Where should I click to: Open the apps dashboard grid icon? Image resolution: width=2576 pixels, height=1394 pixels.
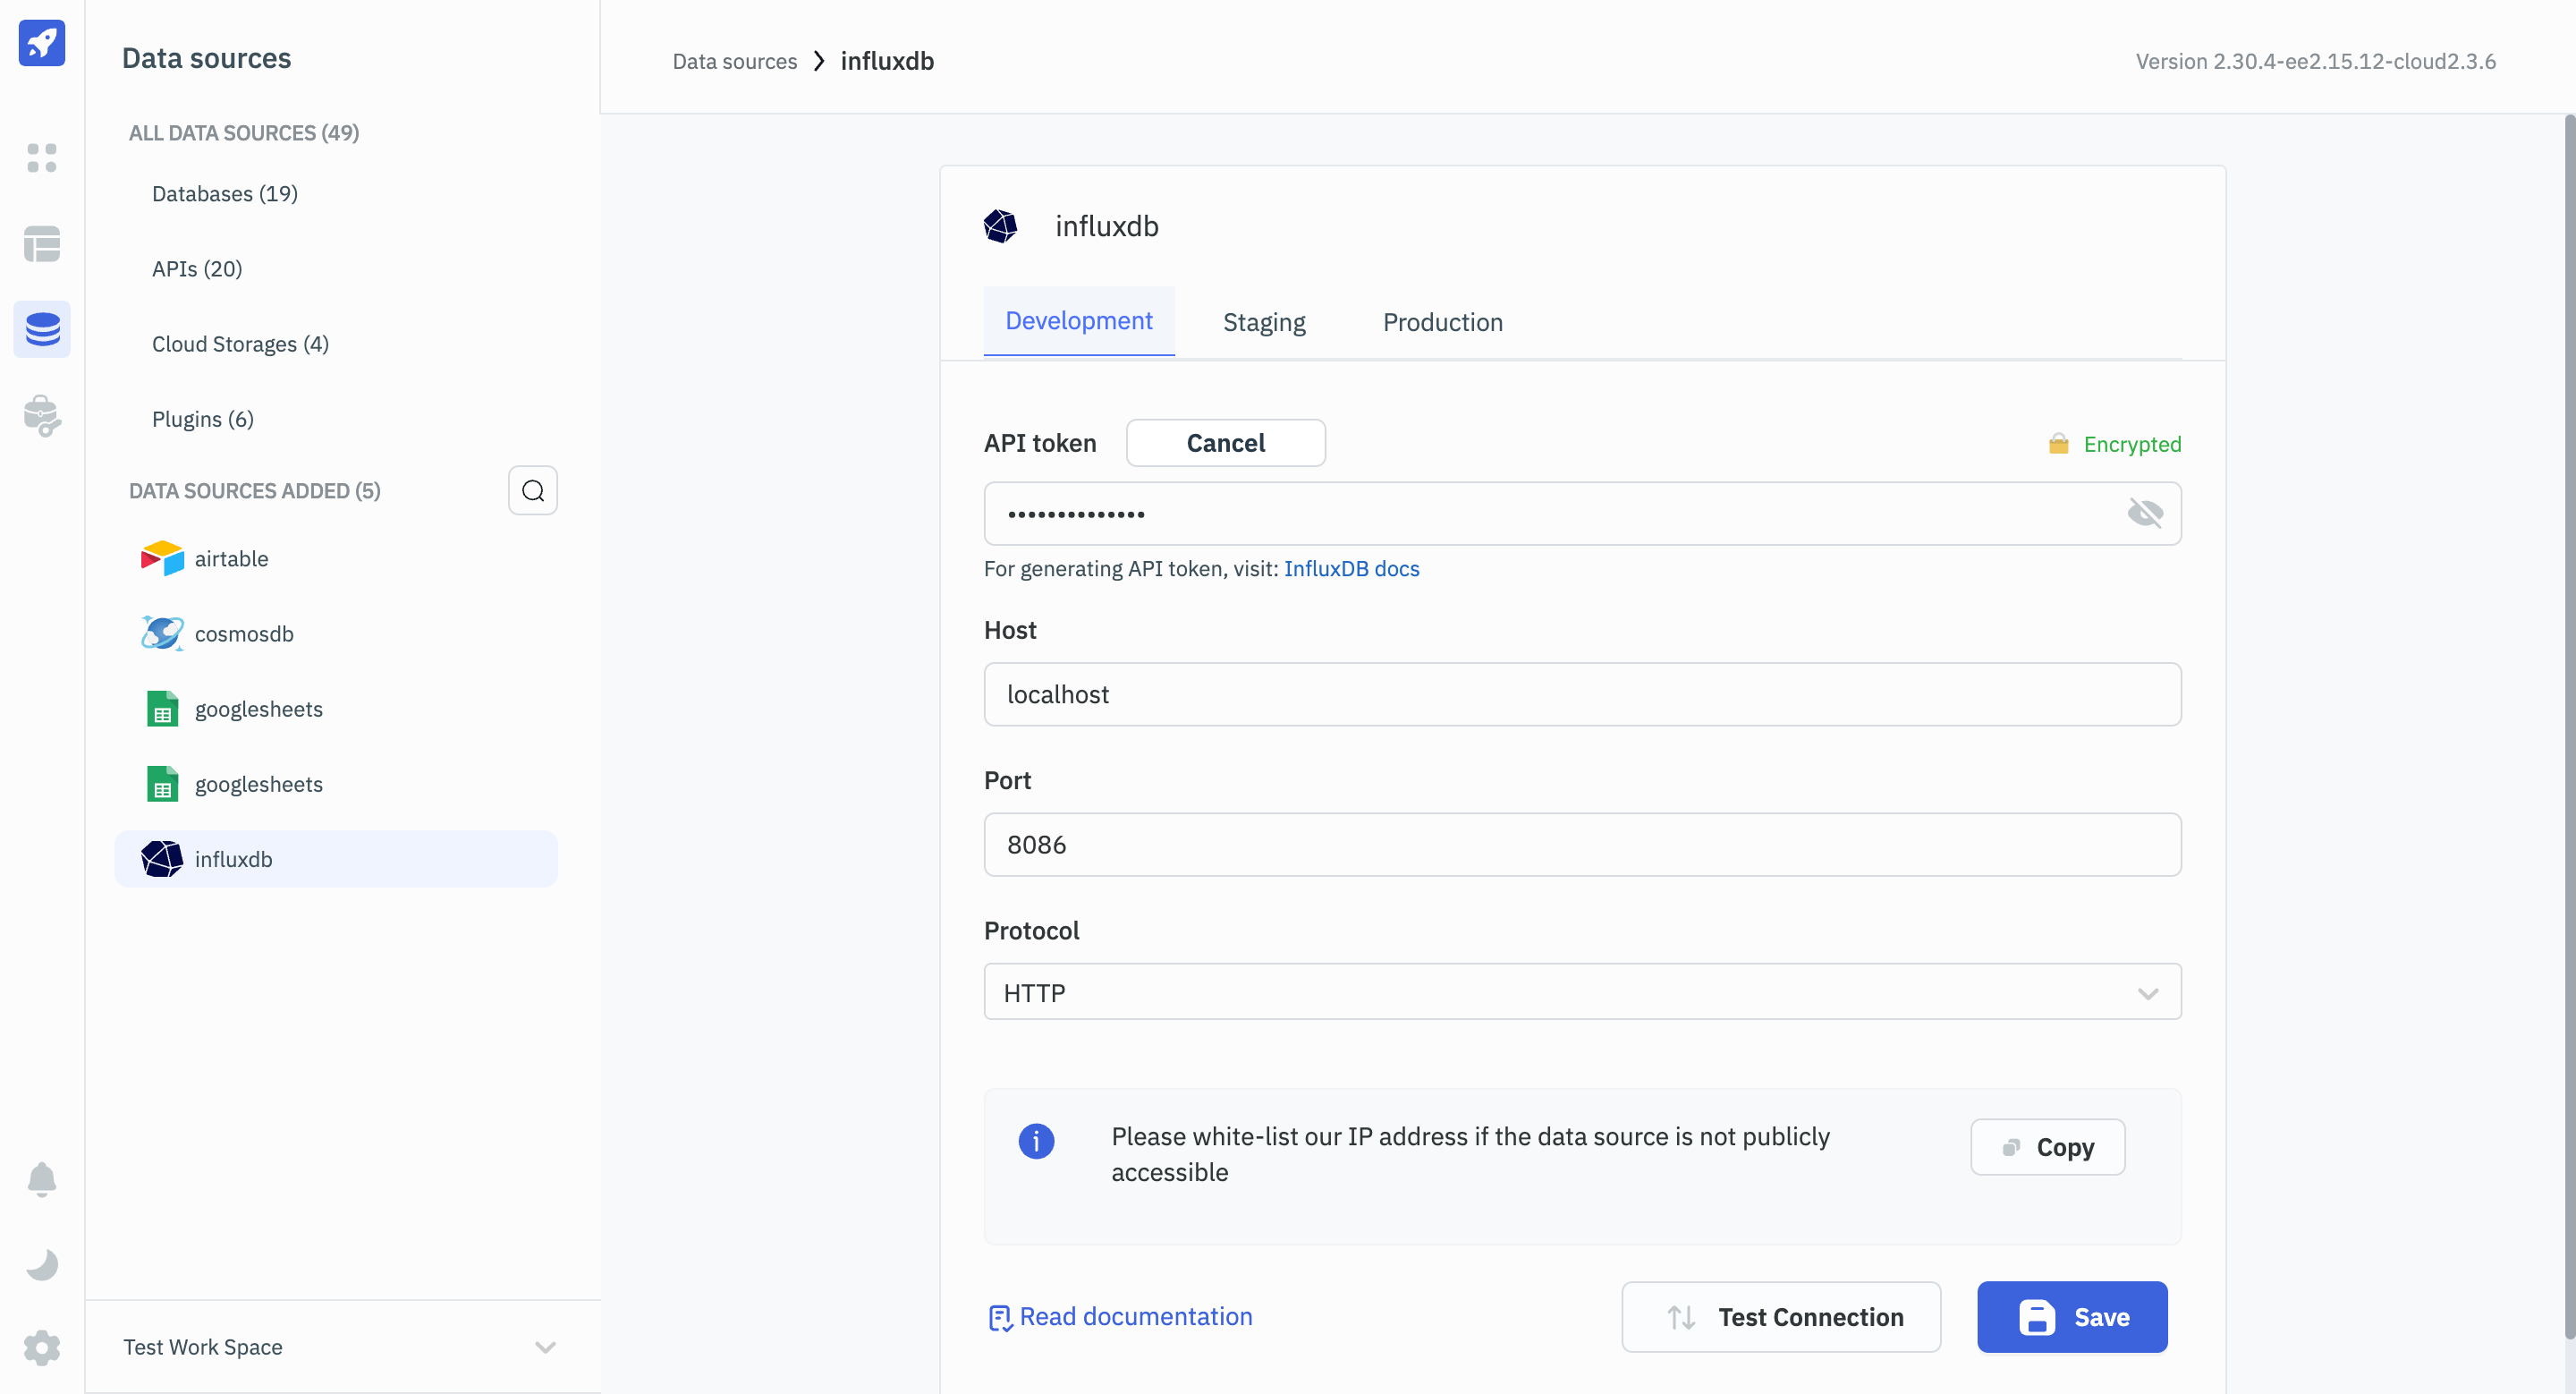41,157
